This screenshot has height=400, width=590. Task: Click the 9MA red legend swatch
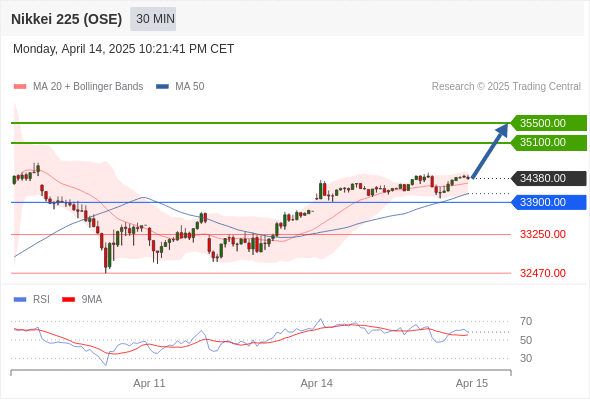click(68, 300)
